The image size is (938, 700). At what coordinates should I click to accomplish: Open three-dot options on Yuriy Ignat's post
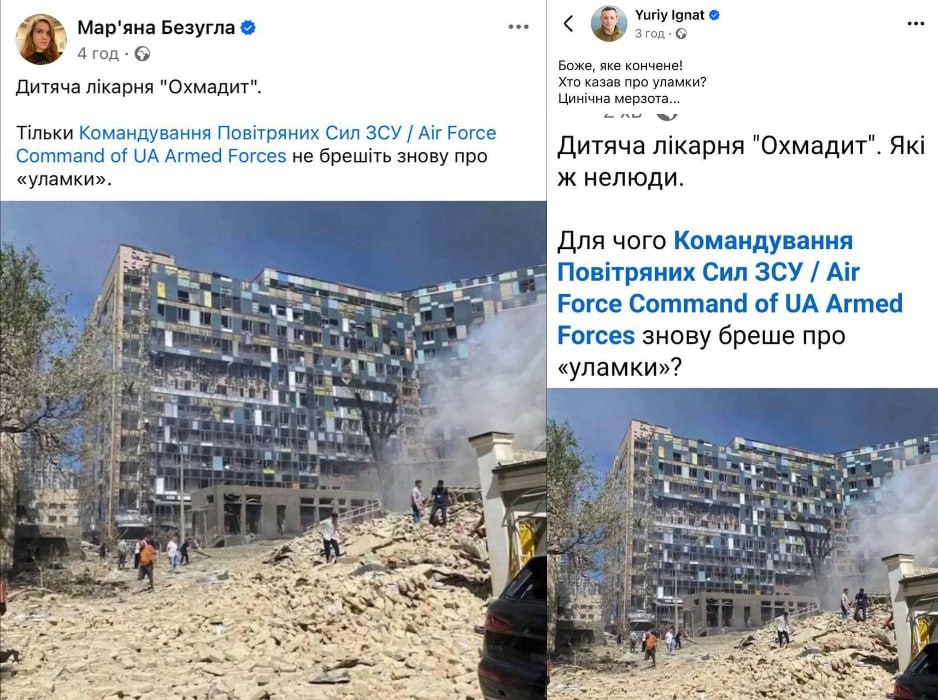point(916,24)
